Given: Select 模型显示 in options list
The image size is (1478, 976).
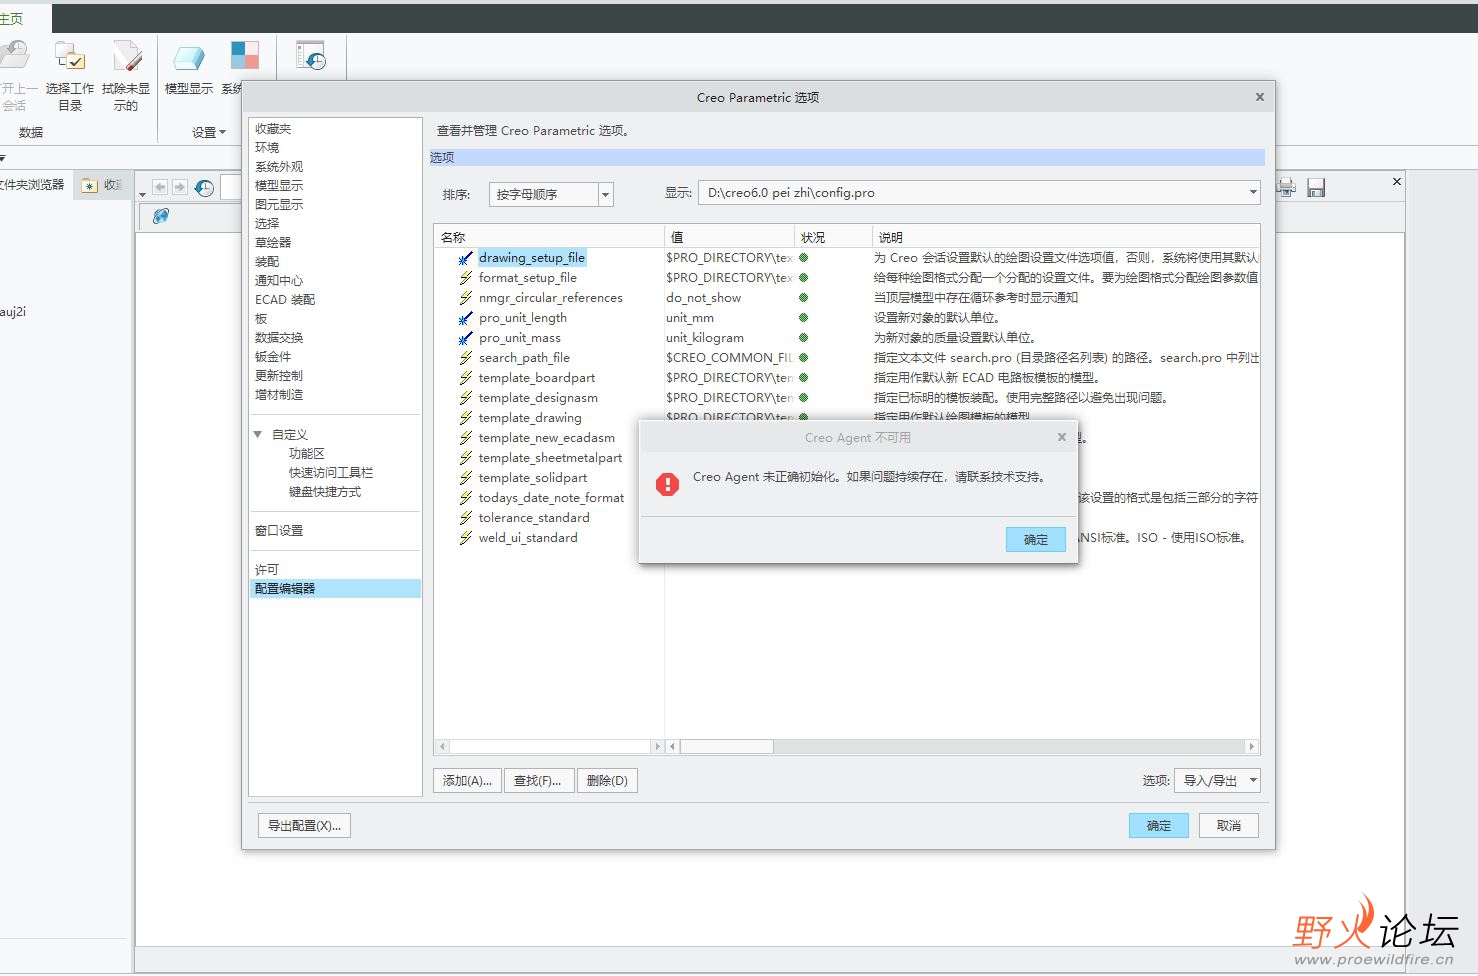Looking at the screenshot, I should point(279,186).
